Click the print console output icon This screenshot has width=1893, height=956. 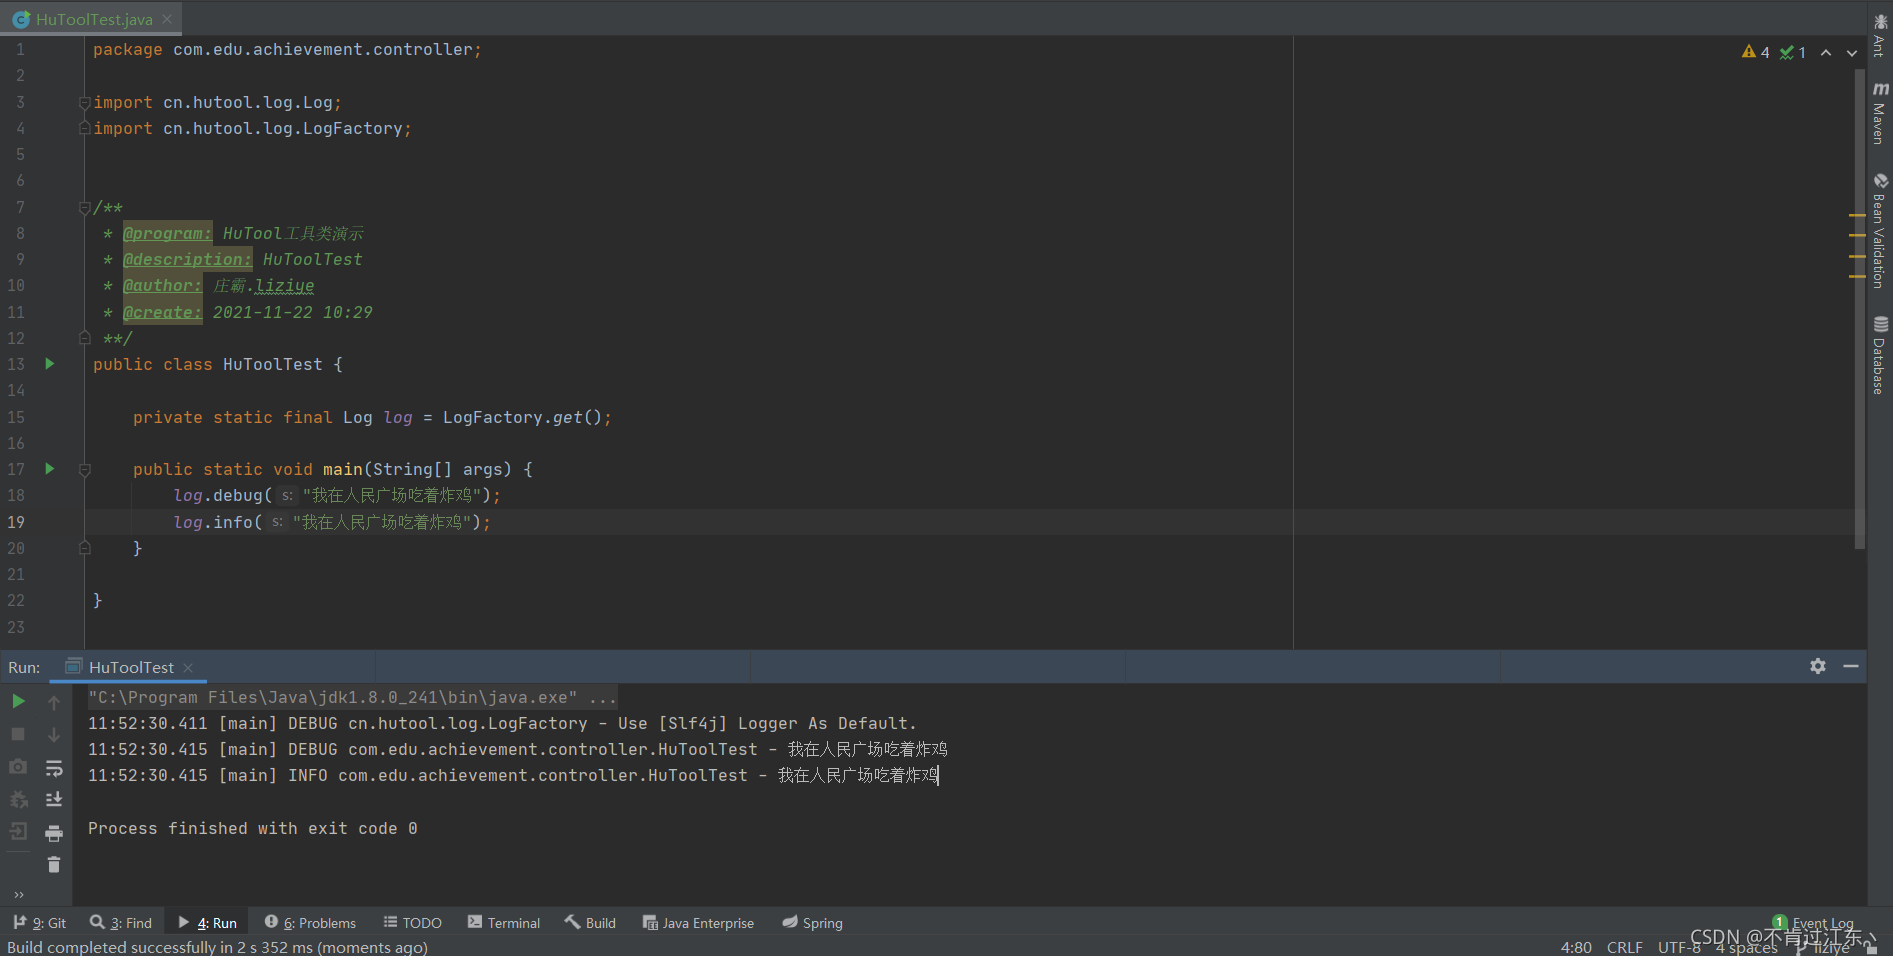pos(54,832)
